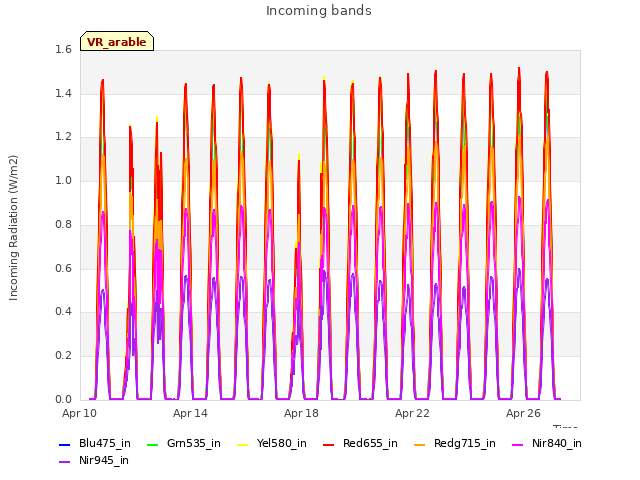This screenshot has height=480, width=640.
Task: Click the 0.8 y-axis tick label
Action: (63, 224)
